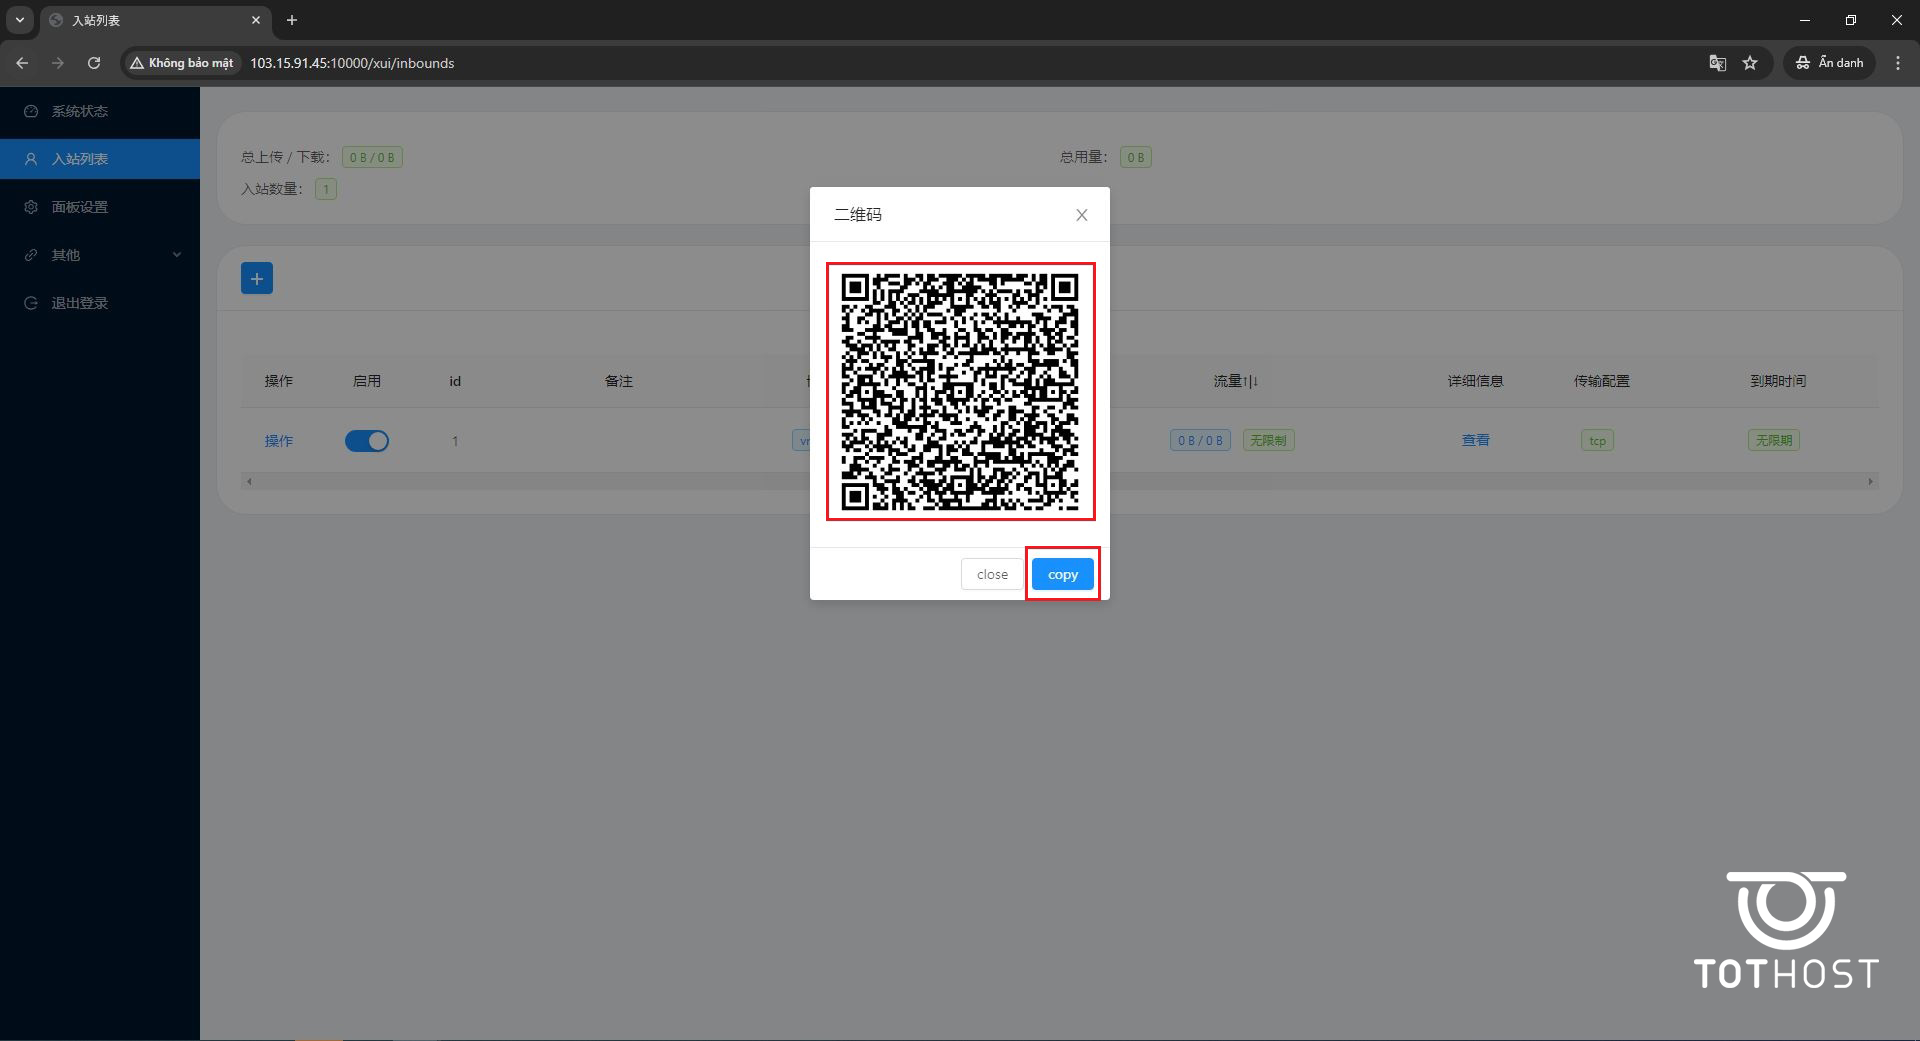Open the Google Translate icon in address bar

pyautogui.click(x=1717, y=62)
